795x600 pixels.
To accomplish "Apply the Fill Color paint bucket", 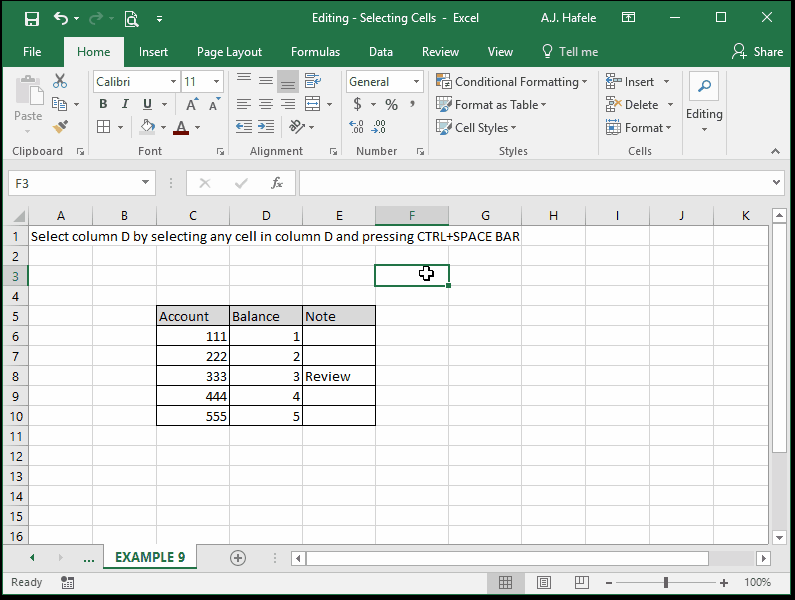I will click(148, 127).
